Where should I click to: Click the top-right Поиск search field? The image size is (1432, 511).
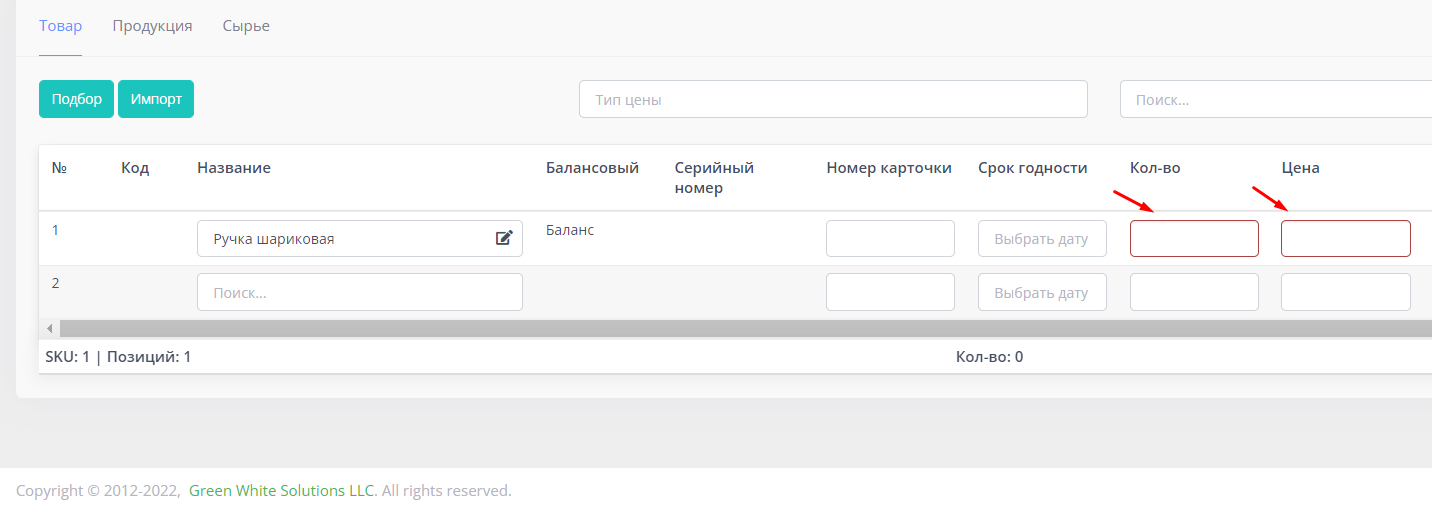tap(1276, 99)
